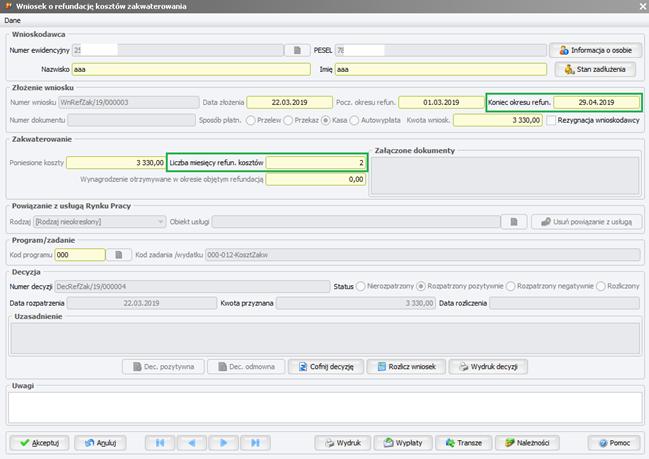The width and height of the screenshot is (649, 459).
Task: Click the Imię input field
Action: point(440,70)
